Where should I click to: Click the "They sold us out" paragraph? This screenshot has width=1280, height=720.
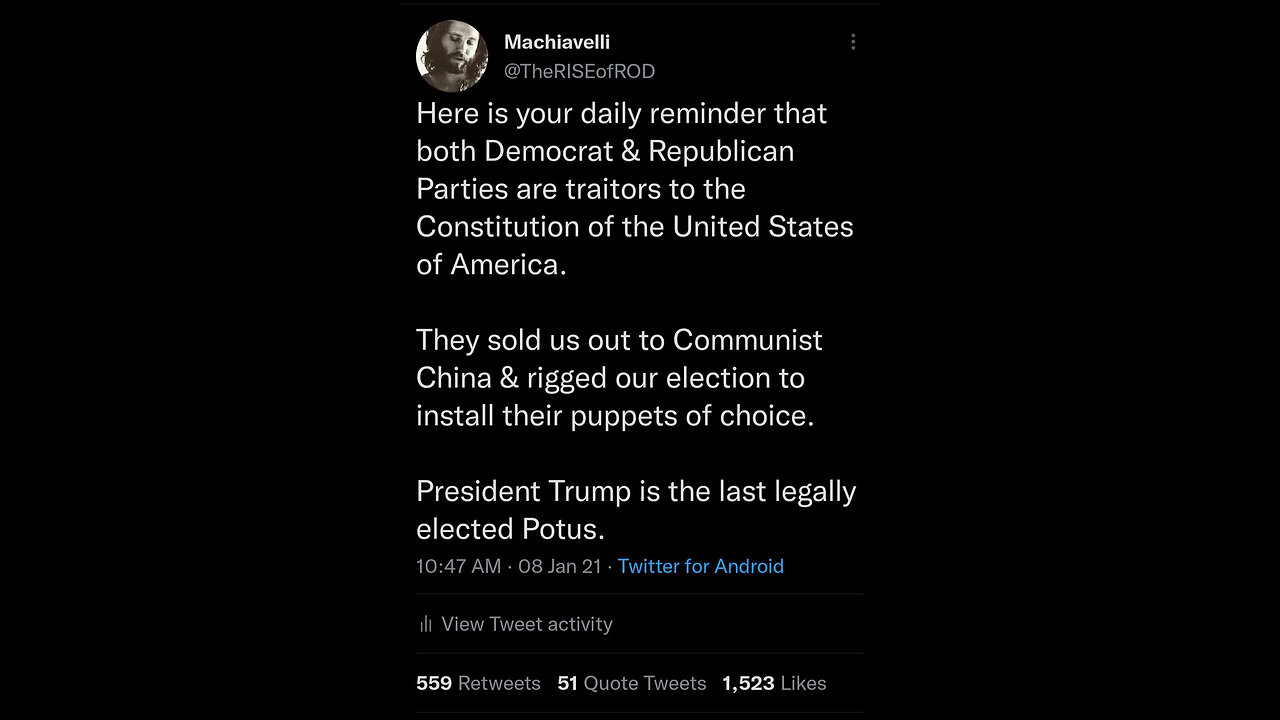pyautogui.click(x=619, y=340)
